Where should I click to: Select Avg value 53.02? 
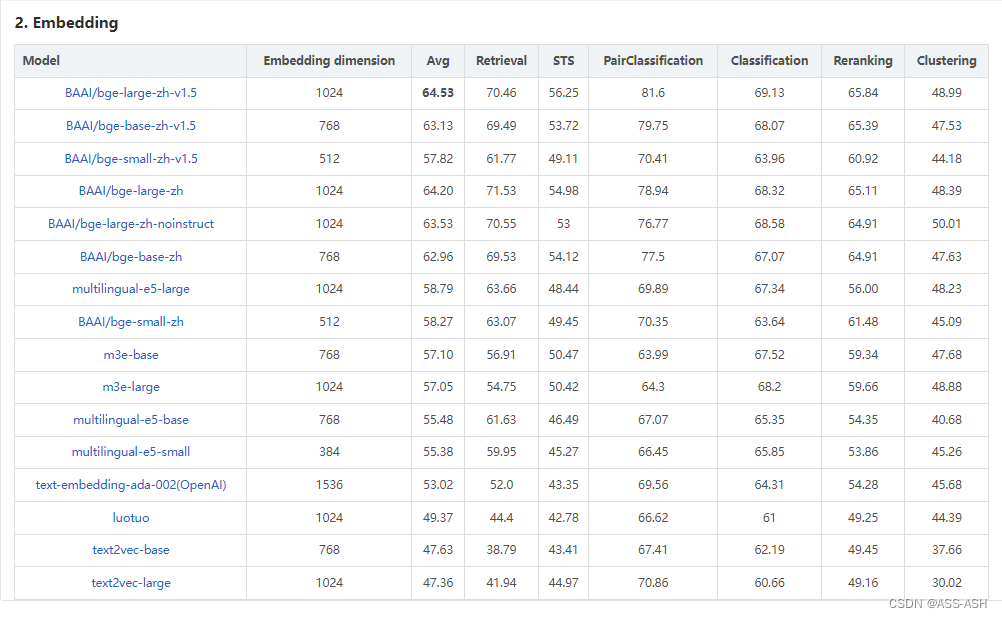click(438, 484)
